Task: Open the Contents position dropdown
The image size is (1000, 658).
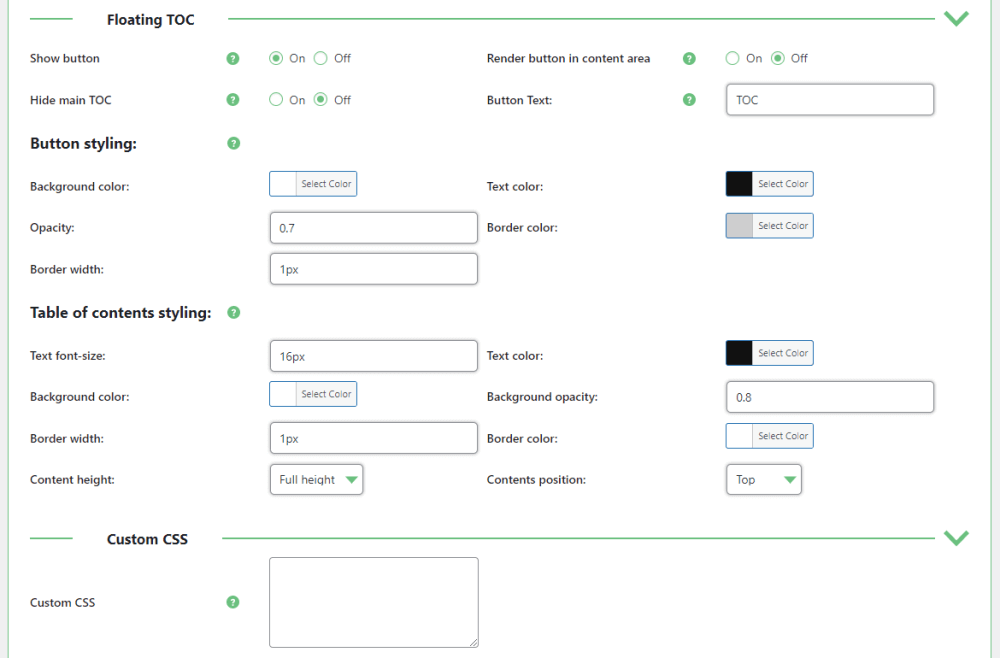Action: click(x=763, y=480)
